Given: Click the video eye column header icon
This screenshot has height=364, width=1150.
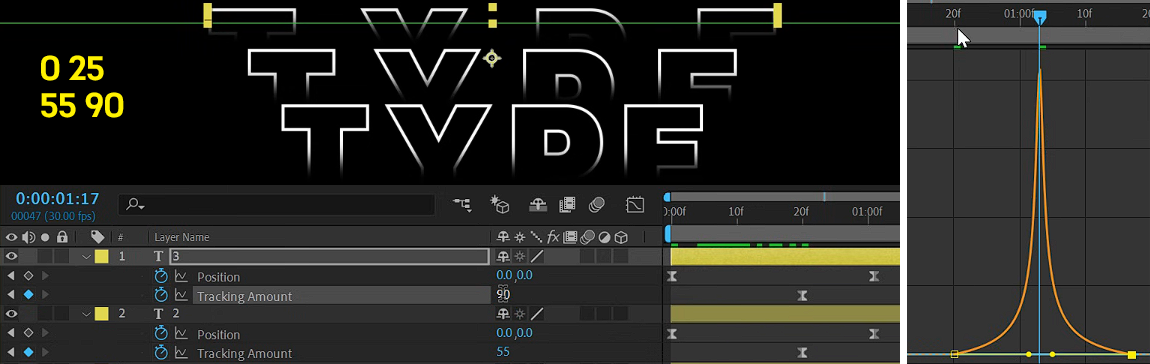Looking at the screenshot, I should (x=11, y=237).
